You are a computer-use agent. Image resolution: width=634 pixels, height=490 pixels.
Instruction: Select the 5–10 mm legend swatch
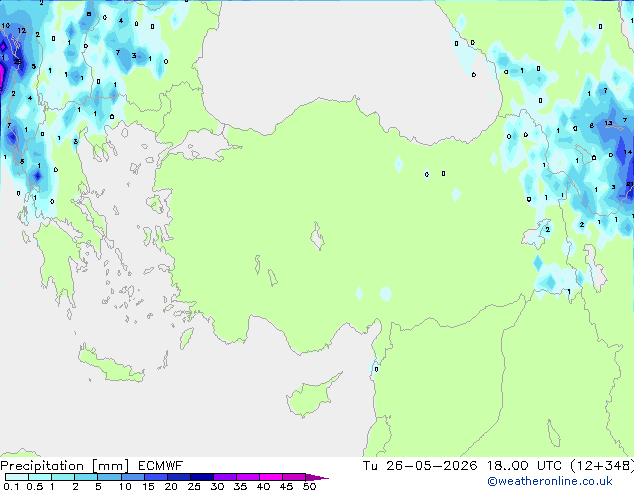(x=109, y=477)
